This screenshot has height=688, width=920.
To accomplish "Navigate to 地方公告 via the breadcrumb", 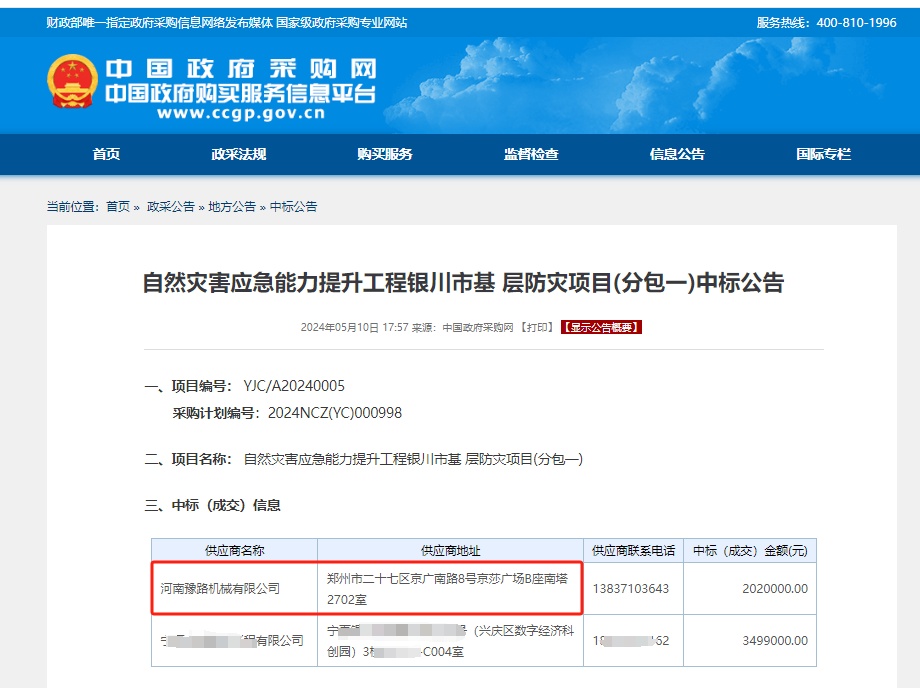I will (x=232, y=207).
